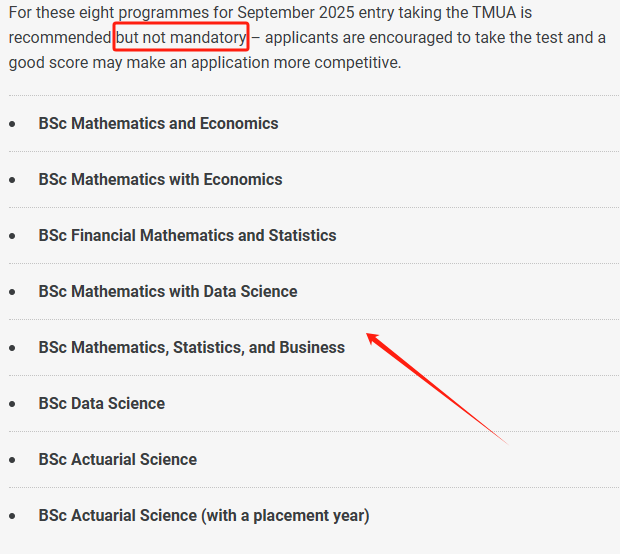
Task: Open BSc Actuarial Science with placement year
Action: pyautogui.click(x=204, y=516)
